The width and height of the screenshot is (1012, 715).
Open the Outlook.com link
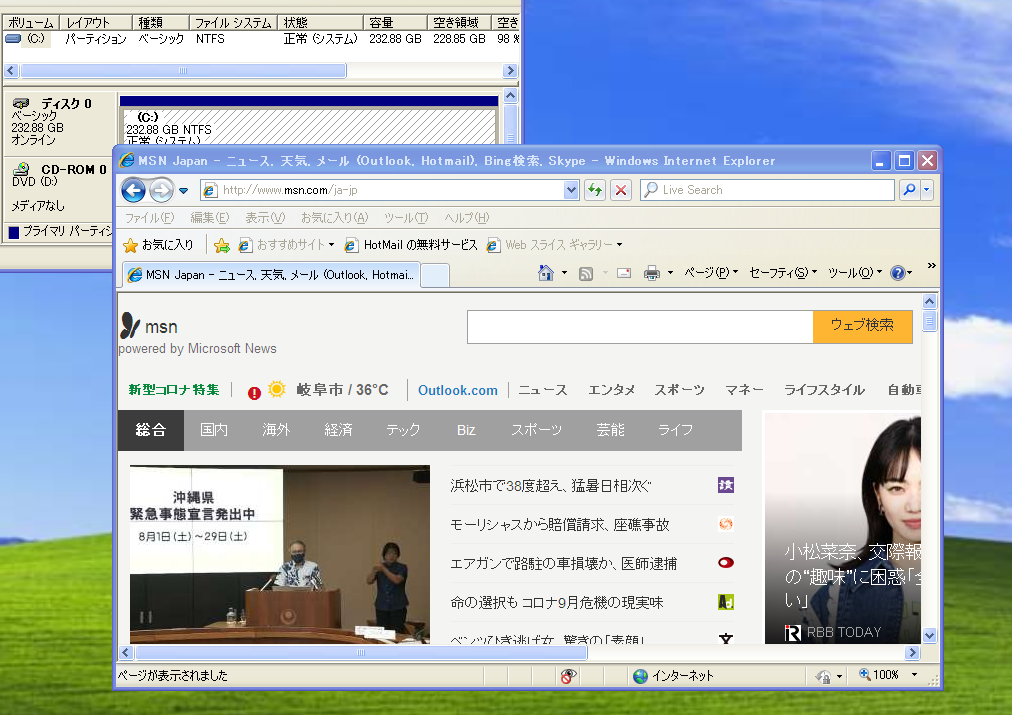tap(458, 390)
